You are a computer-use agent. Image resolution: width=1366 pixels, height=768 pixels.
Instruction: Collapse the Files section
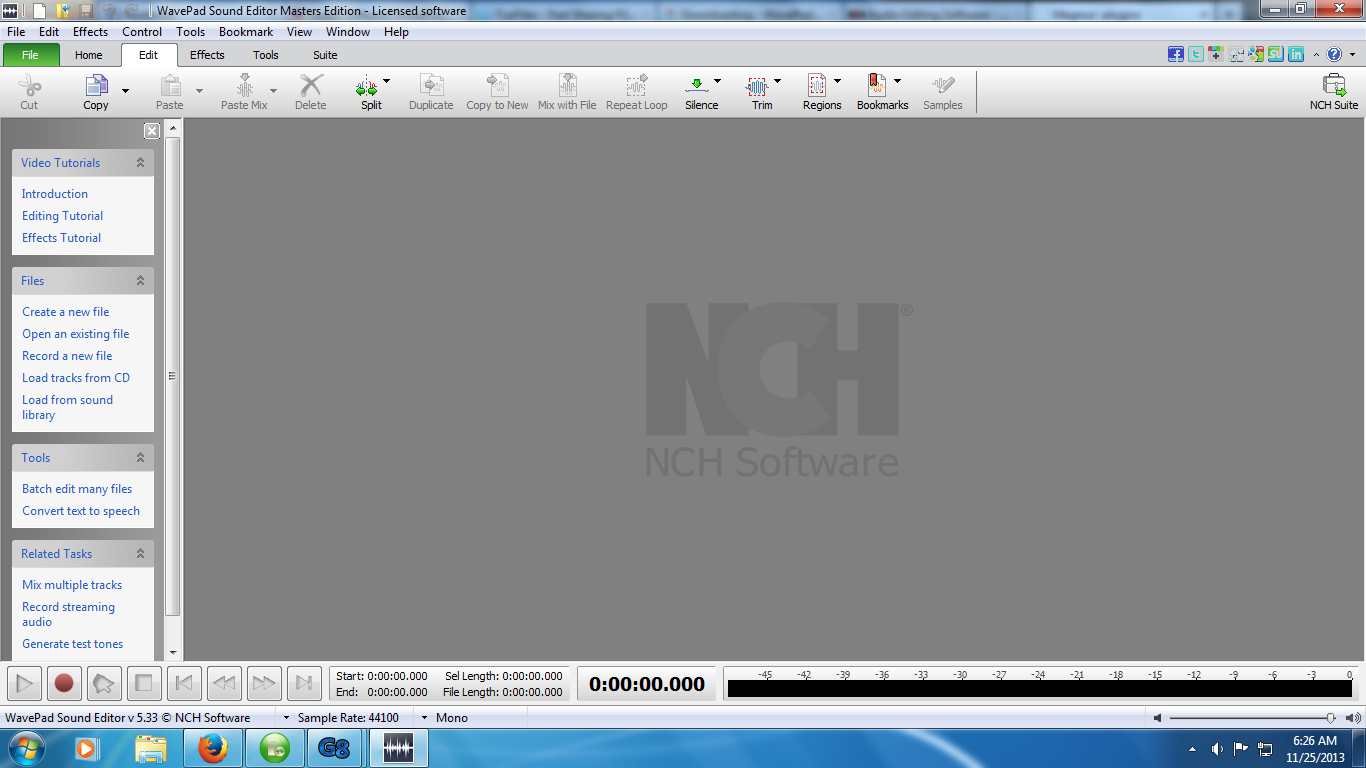[140, 280]
